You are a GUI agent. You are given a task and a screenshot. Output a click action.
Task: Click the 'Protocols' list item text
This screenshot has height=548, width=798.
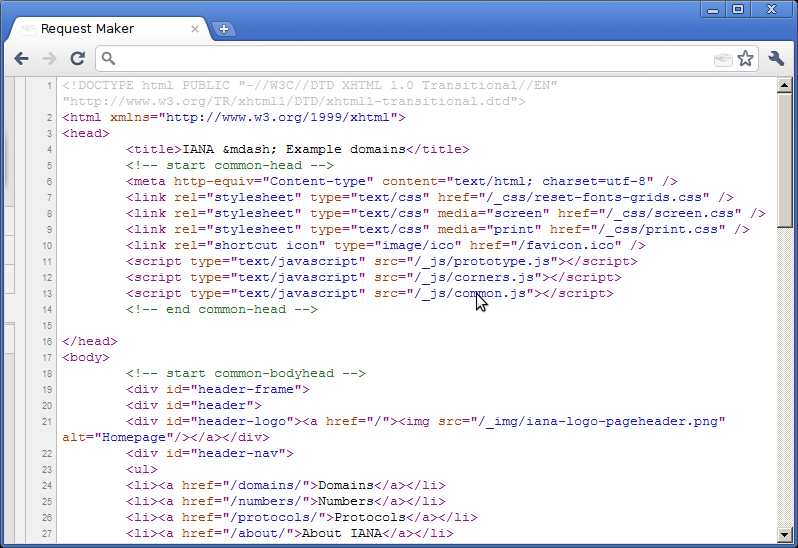[x=370, y=517]
